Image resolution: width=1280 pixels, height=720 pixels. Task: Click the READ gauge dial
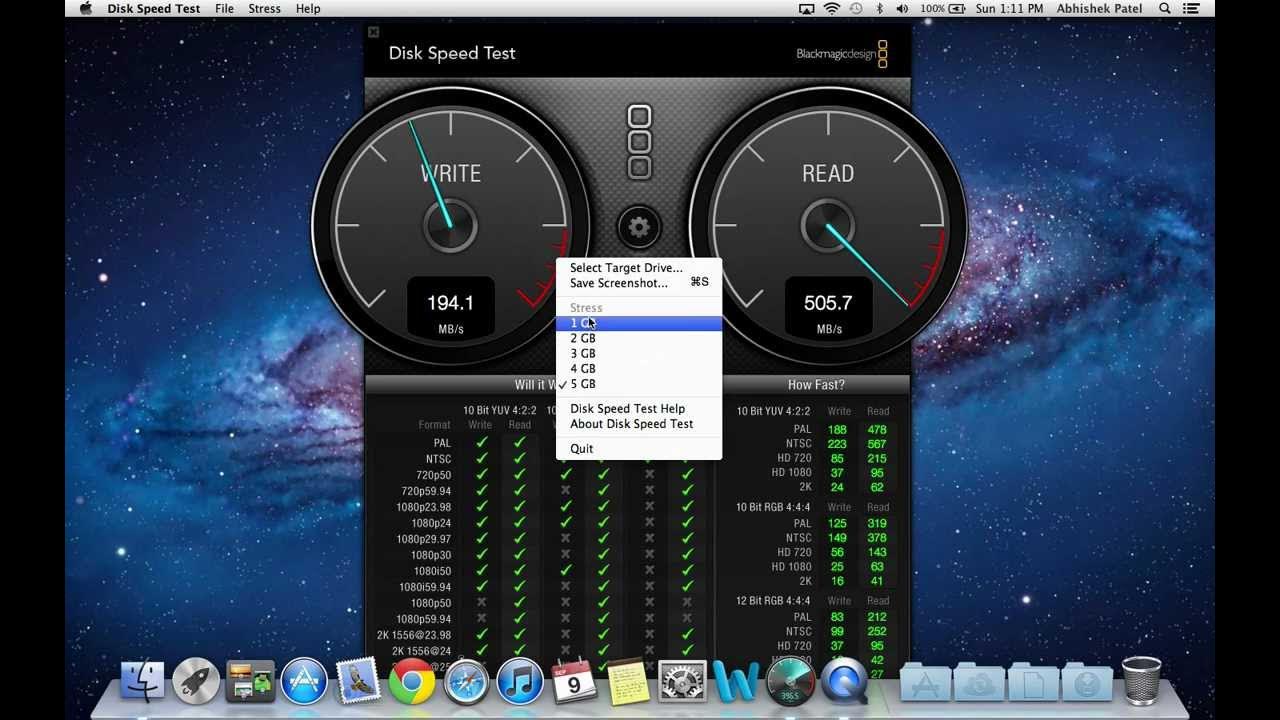828,225
